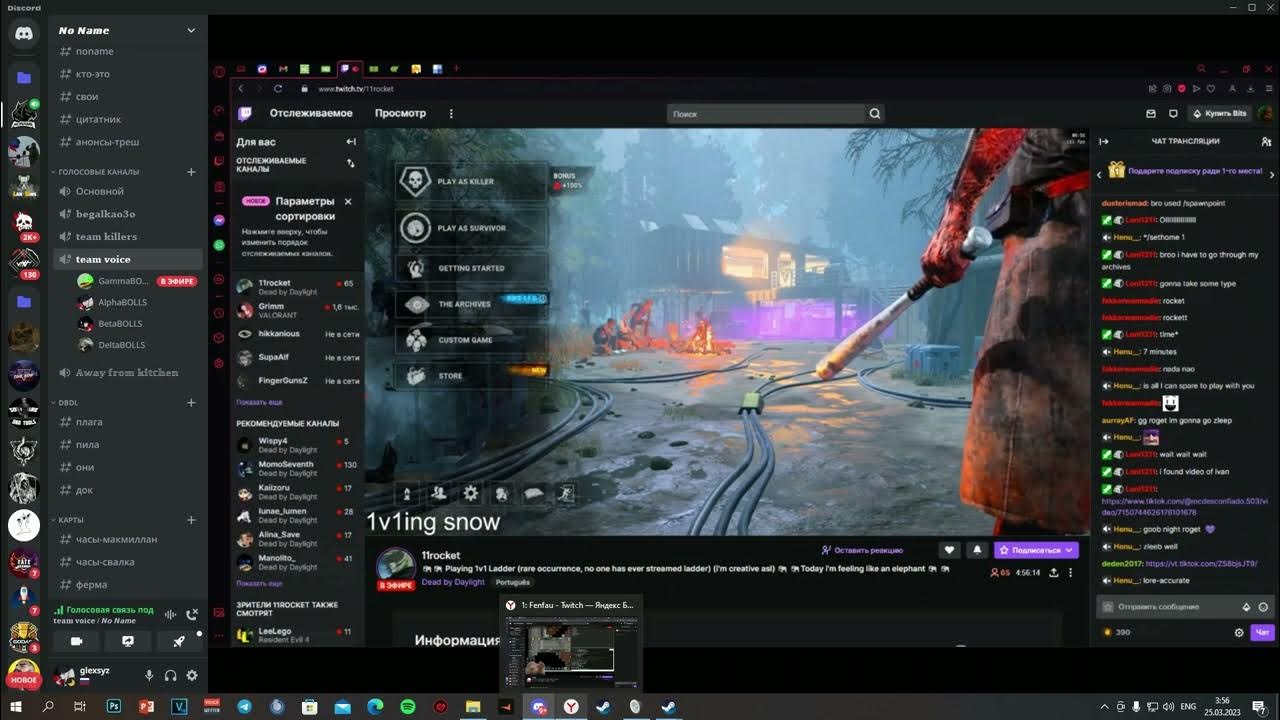Collapse the КАРТЫ category

pos(70,520)
